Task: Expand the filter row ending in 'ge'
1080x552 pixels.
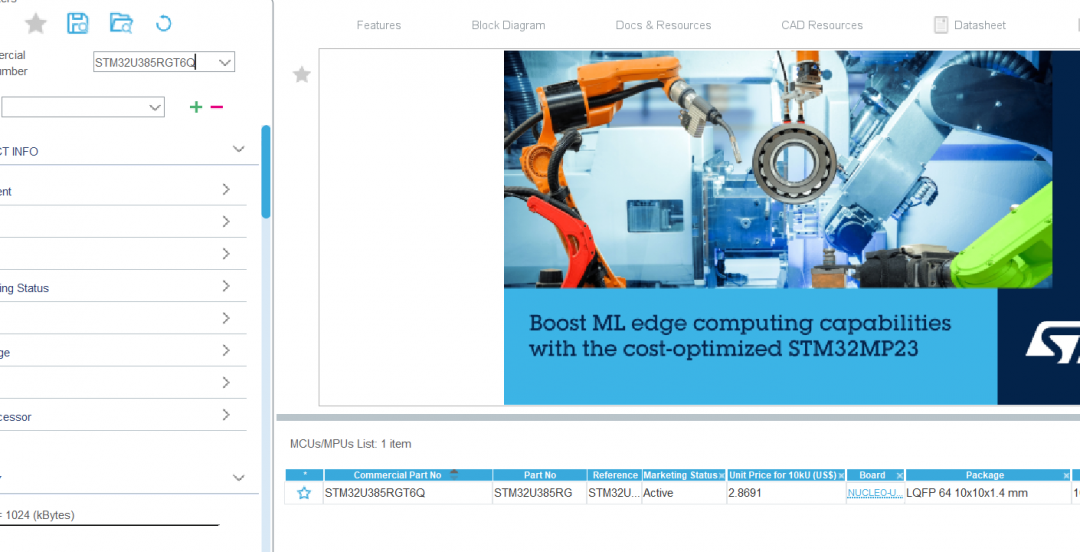Action: point(226,350)
